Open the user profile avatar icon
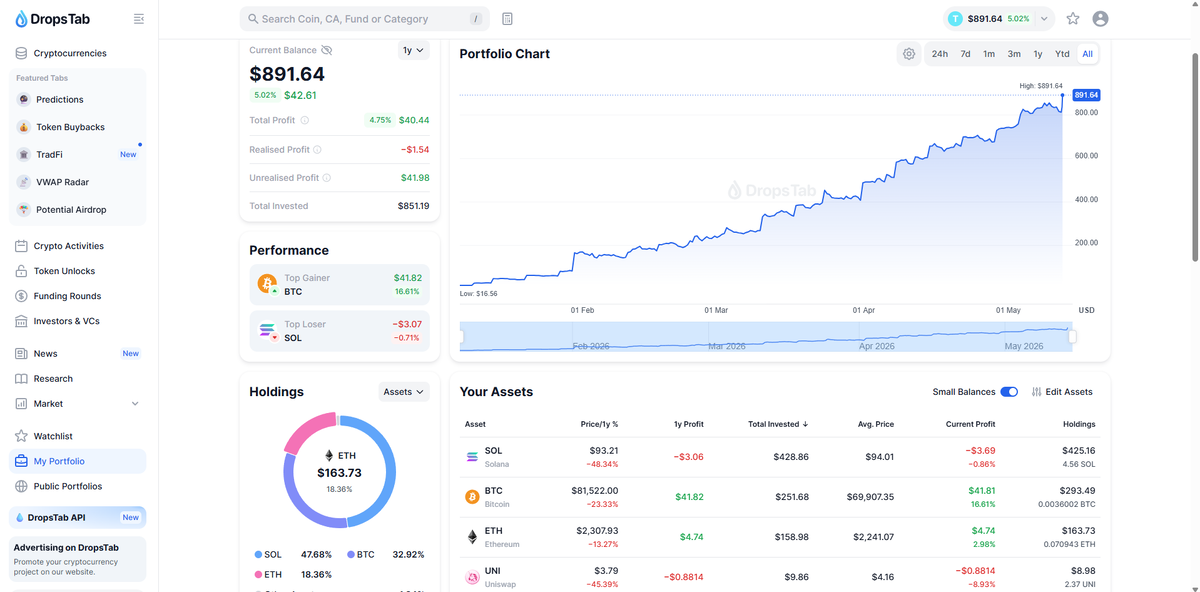1200x592 pixels. pyautogui.click(x=1101, y=19)
